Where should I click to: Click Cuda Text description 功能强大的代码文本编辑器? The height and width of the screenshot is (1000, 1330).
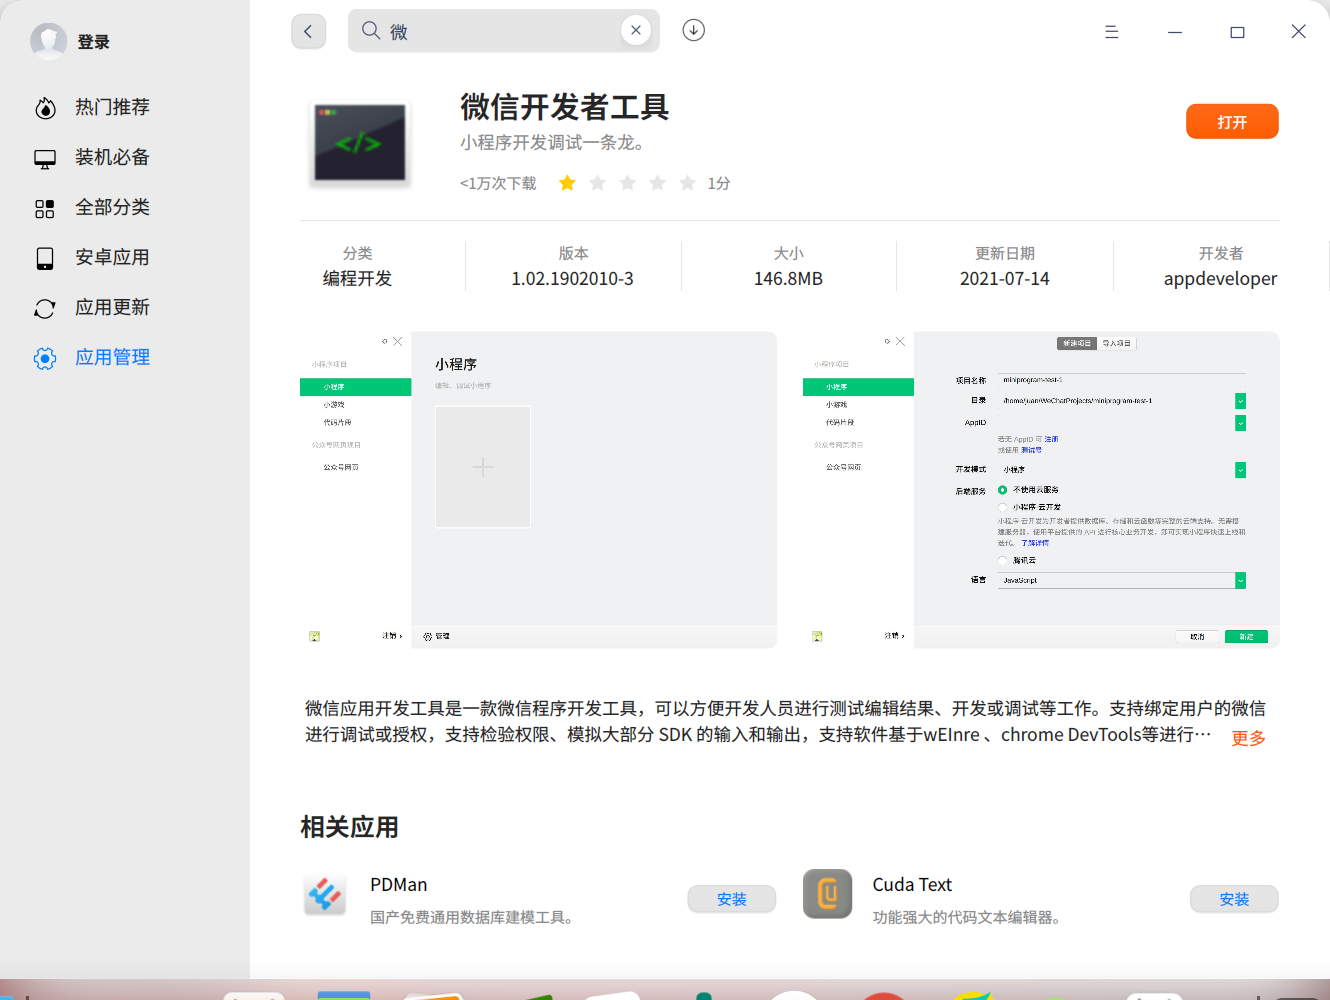pos(966,917)
